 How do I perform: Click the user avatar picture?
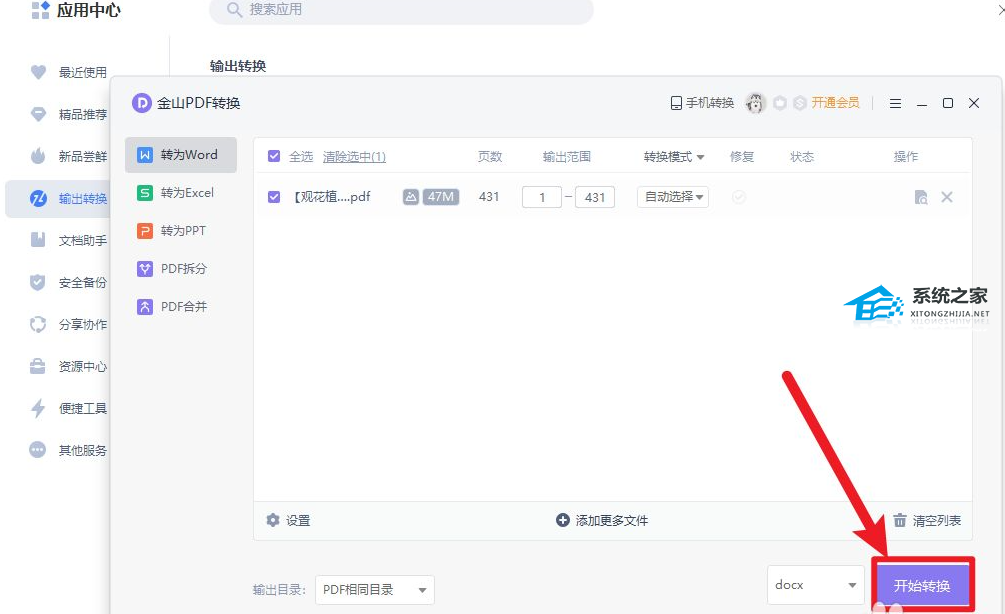click(x=756, y=103)
